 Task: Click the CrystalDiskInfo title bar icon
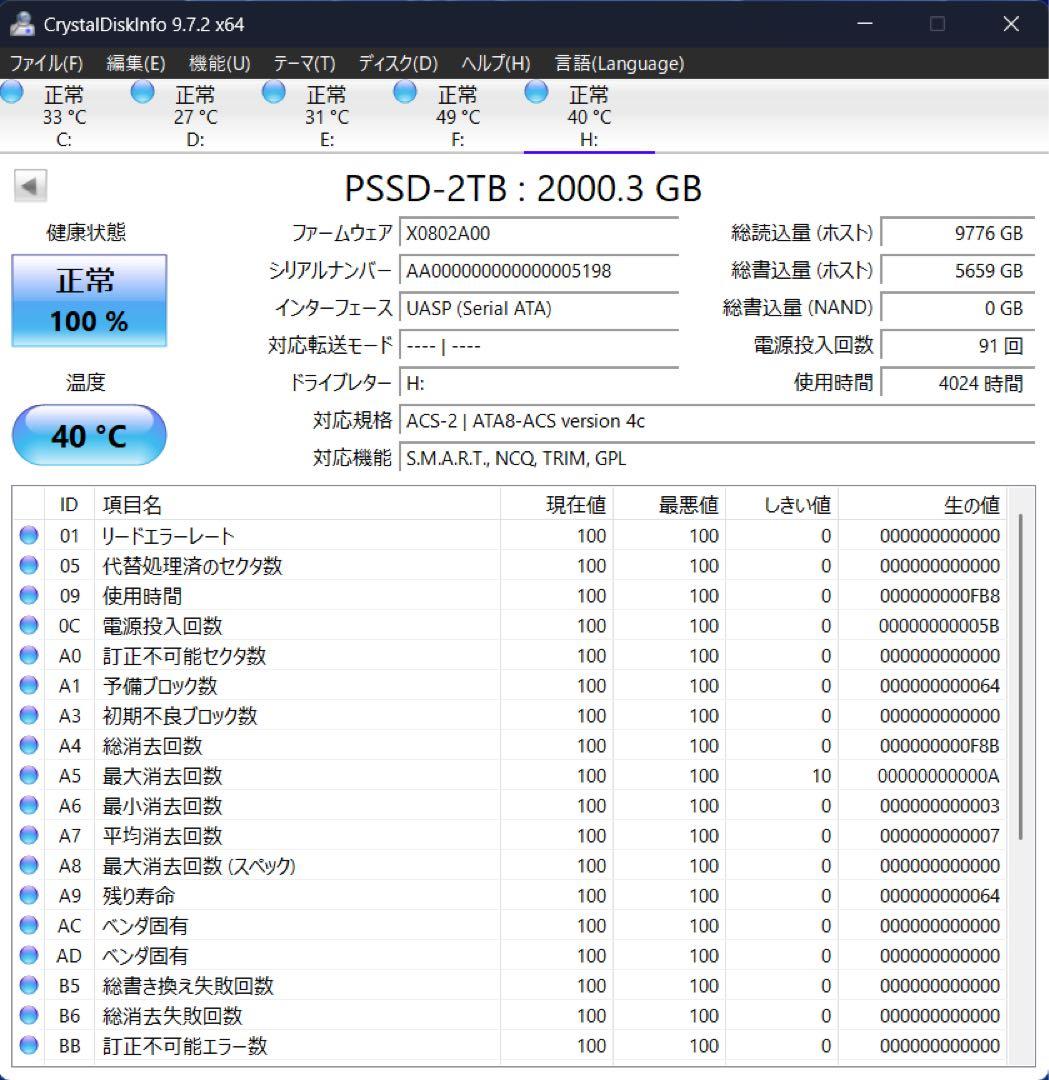(22, 23)
